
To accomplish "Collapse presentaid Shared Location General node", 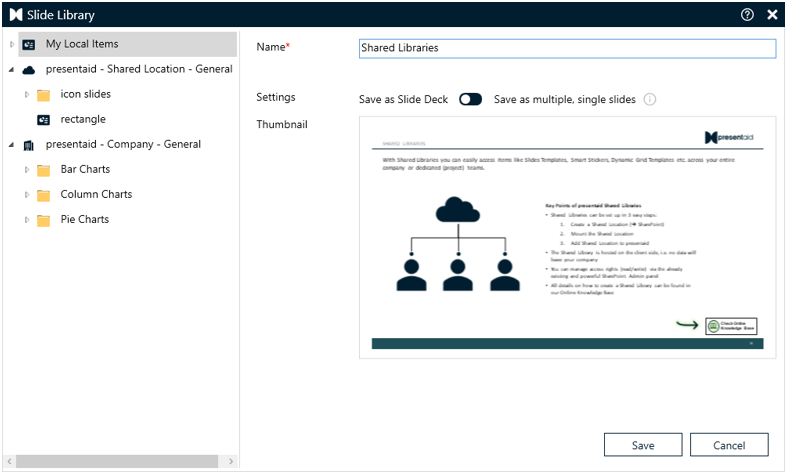I will click(x=12, y=70).
